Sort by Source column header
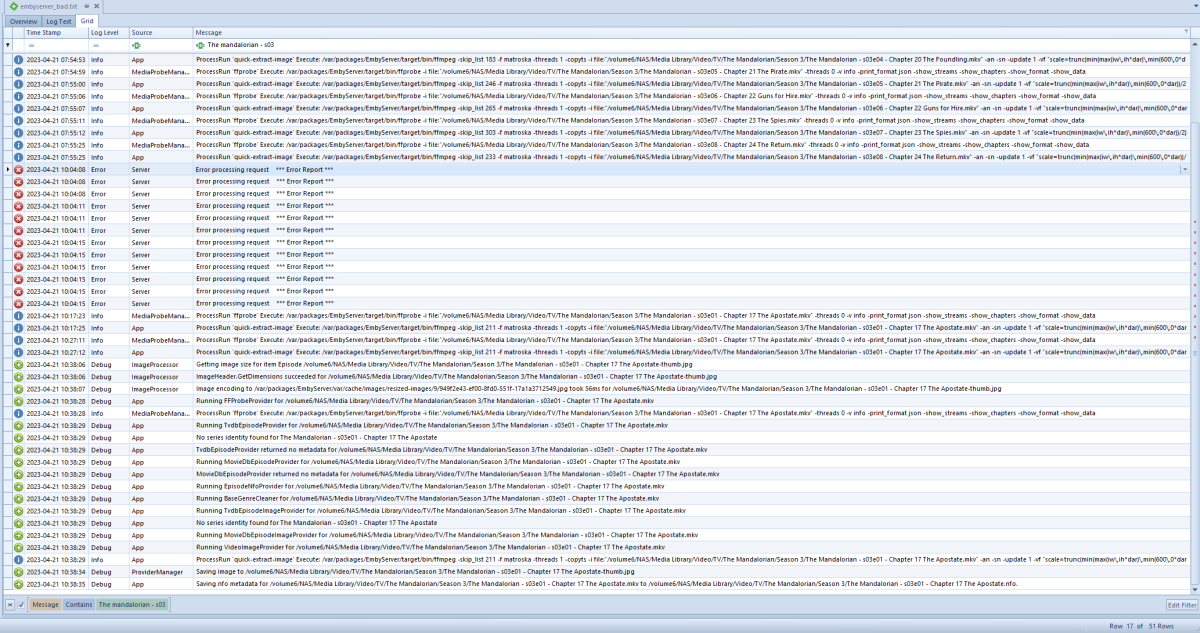Viewport: 1200px width, 633px height. (160, 33)
